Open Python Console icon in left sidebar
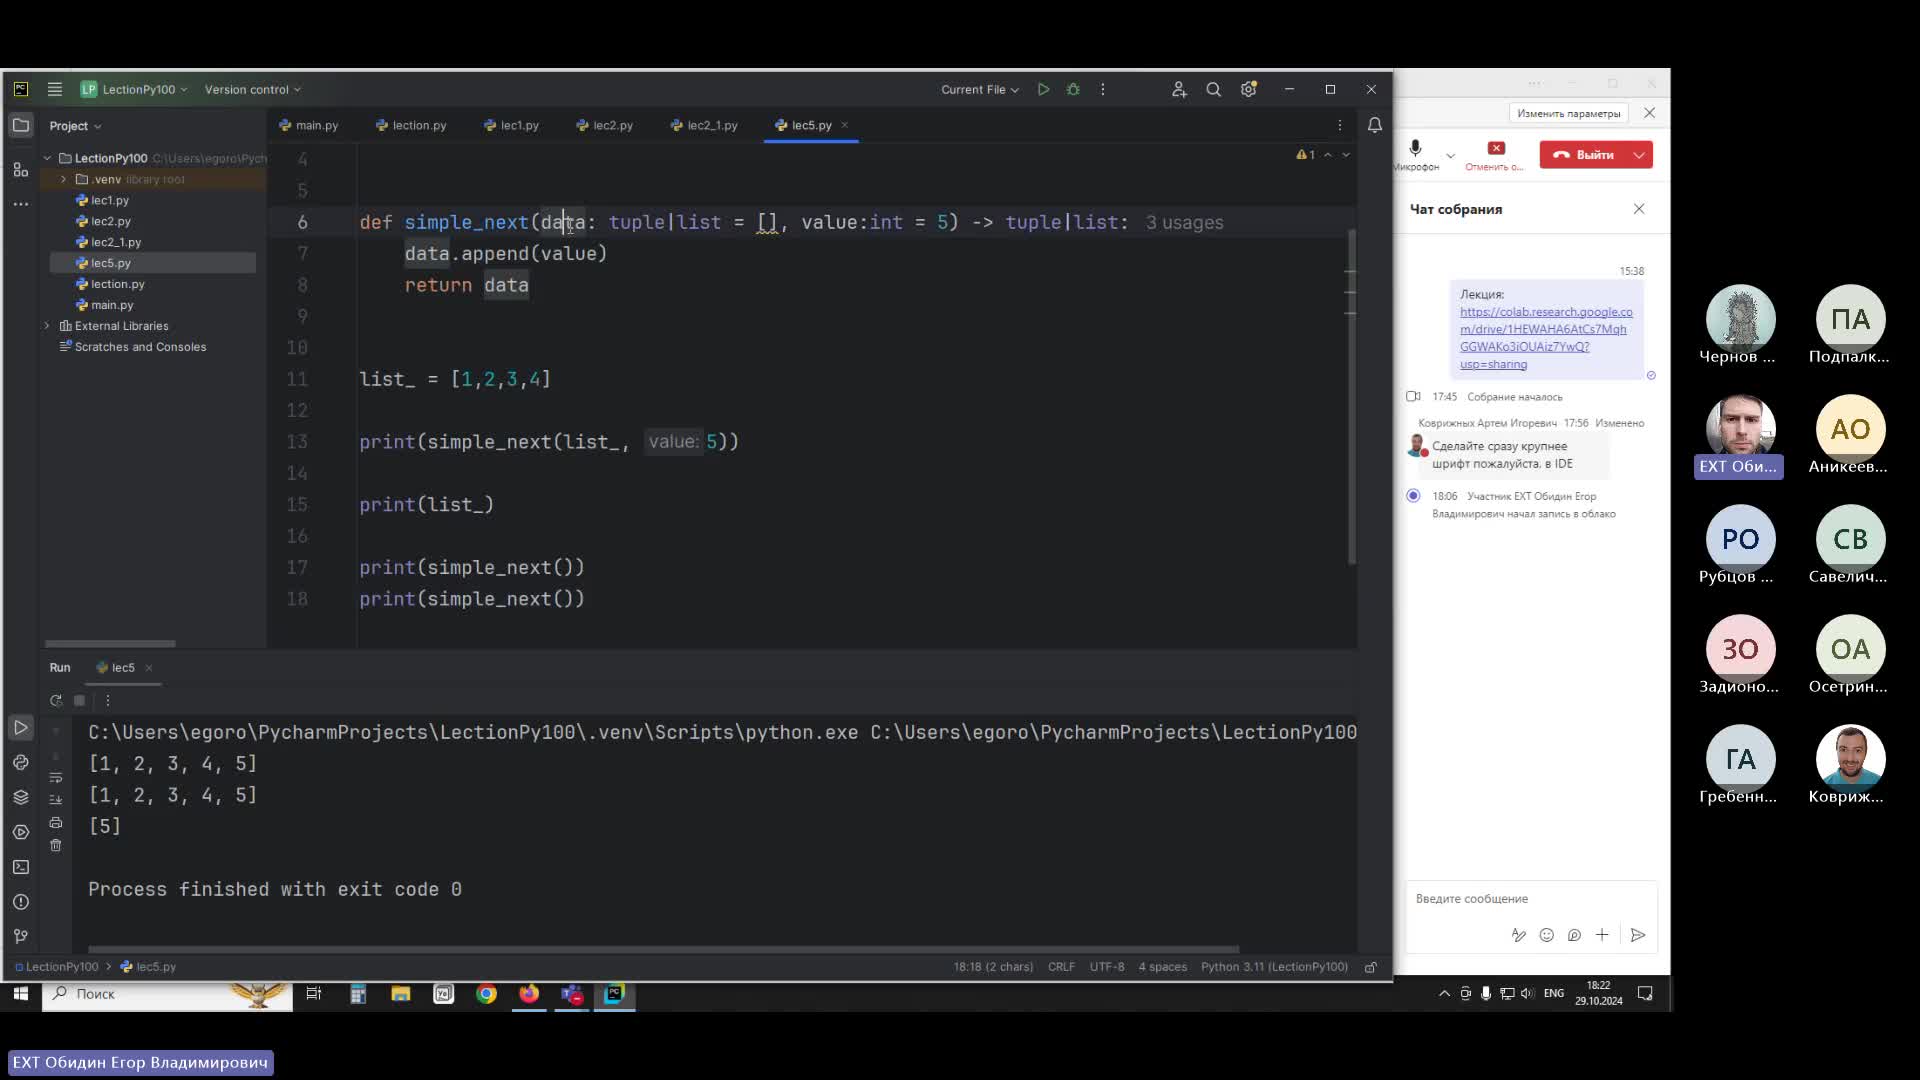 (x=21, y=762)
